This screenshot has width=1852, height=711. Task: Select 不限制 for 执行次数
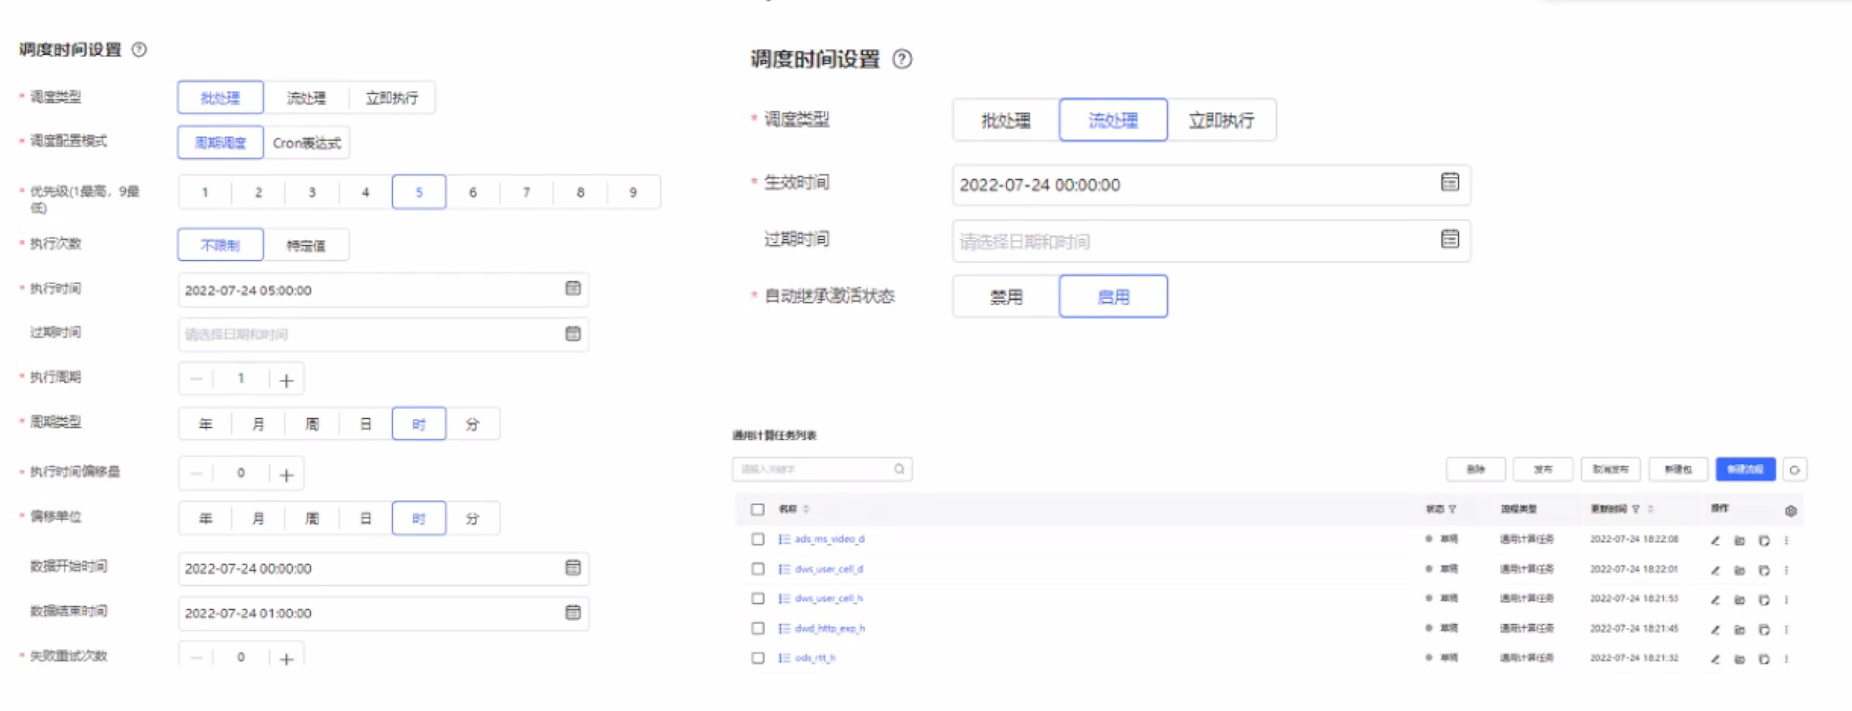click(220, 245)
